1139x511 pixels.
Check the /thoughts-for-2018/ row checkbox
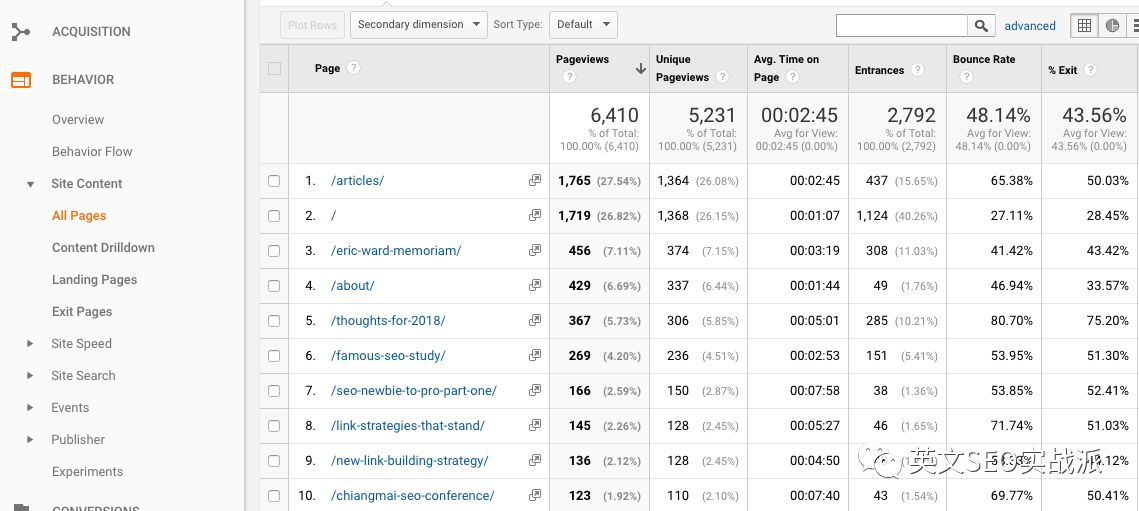click(274, 321)
